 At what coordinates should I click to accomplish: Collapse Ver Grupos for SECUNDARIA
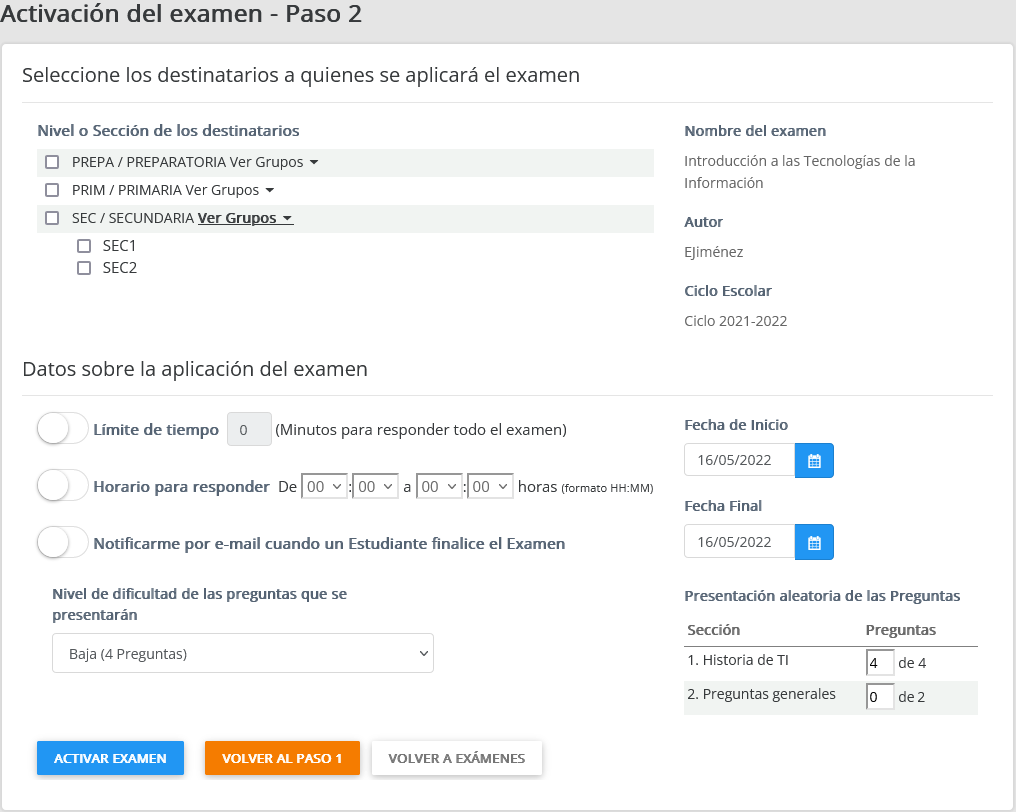[x=245, y=218]
